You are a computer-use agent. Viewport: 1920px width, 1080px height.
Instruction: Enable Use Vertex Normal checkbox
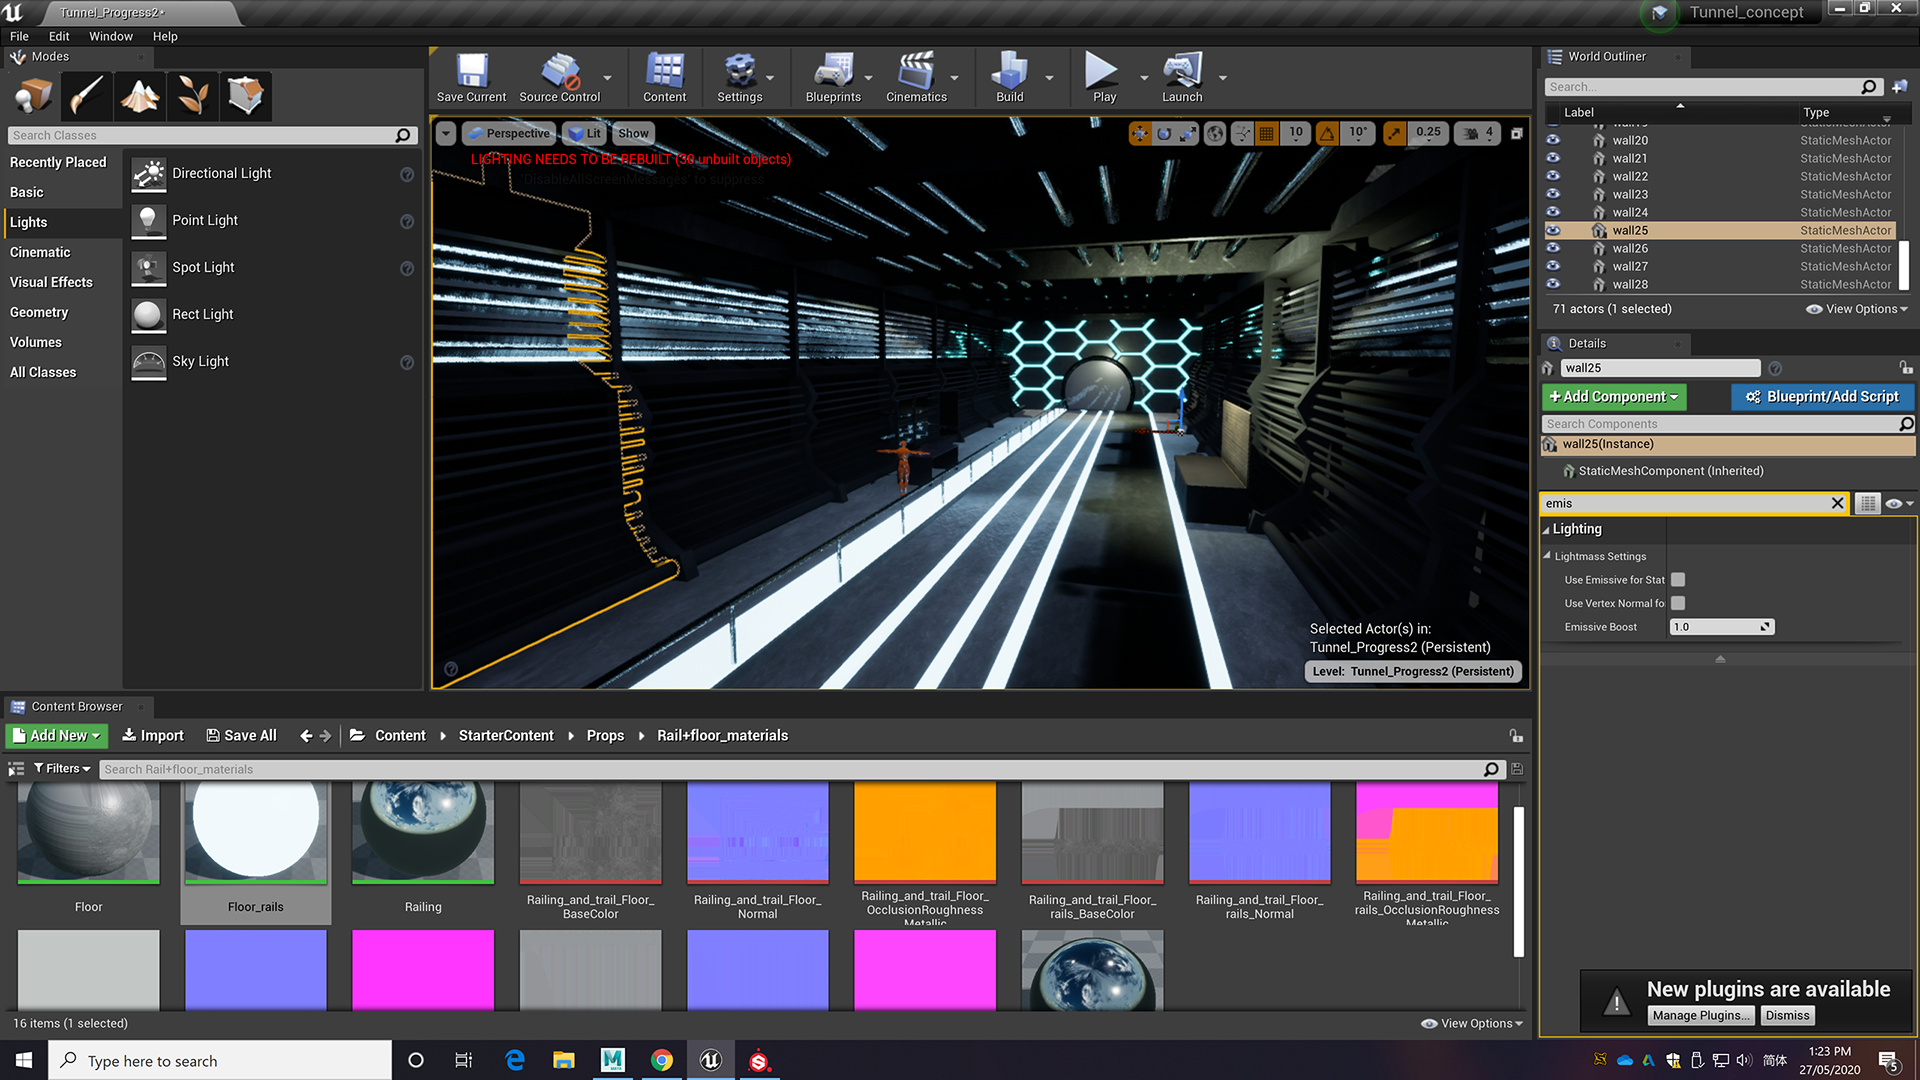pos(1678,603)
